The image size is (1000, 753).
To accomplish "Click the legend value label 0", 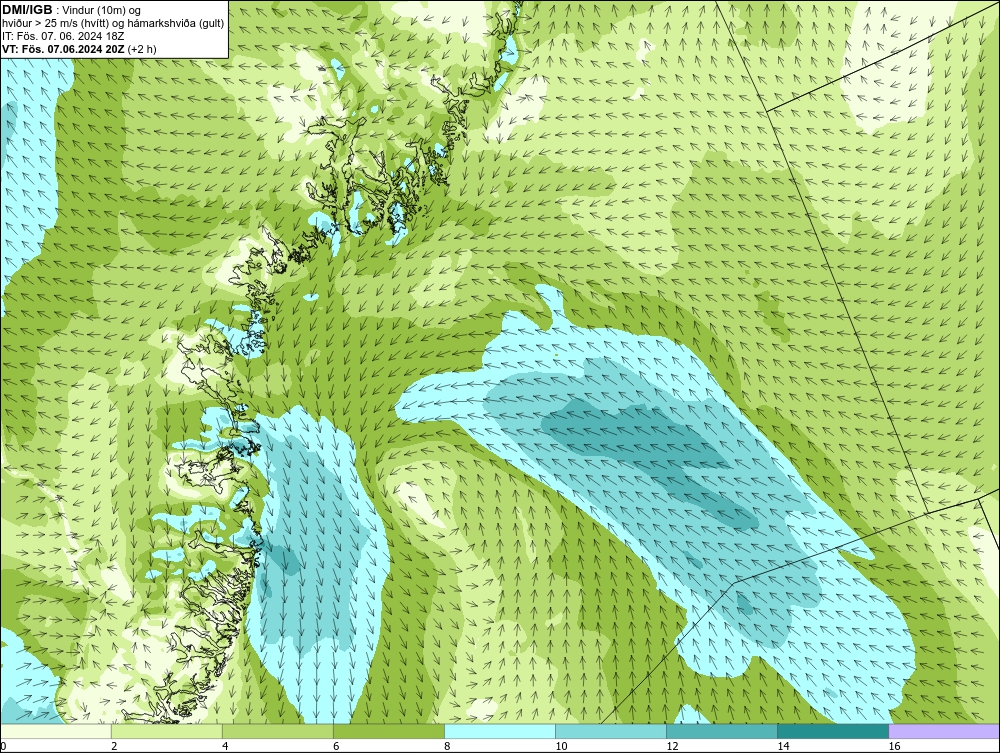I will tap(3, 746).
